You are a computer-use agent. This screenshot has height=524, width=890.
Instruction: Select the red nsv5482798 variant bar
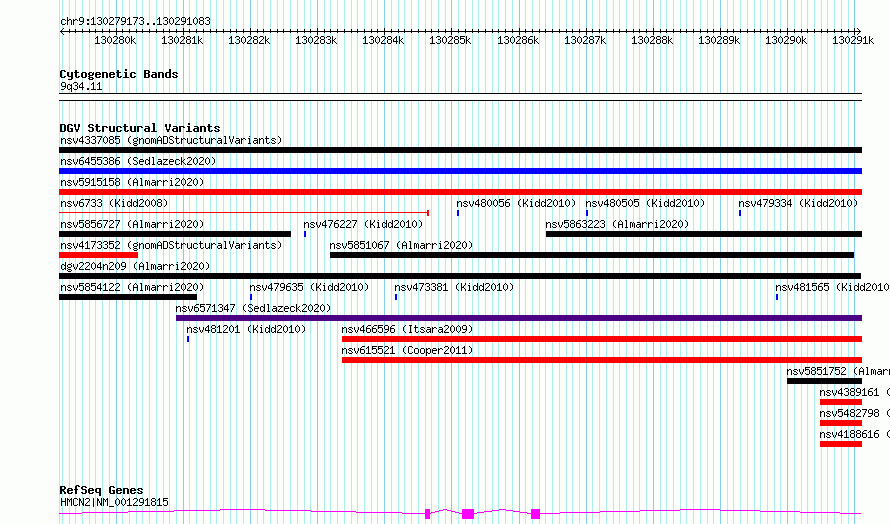click(x=841, y=423)
